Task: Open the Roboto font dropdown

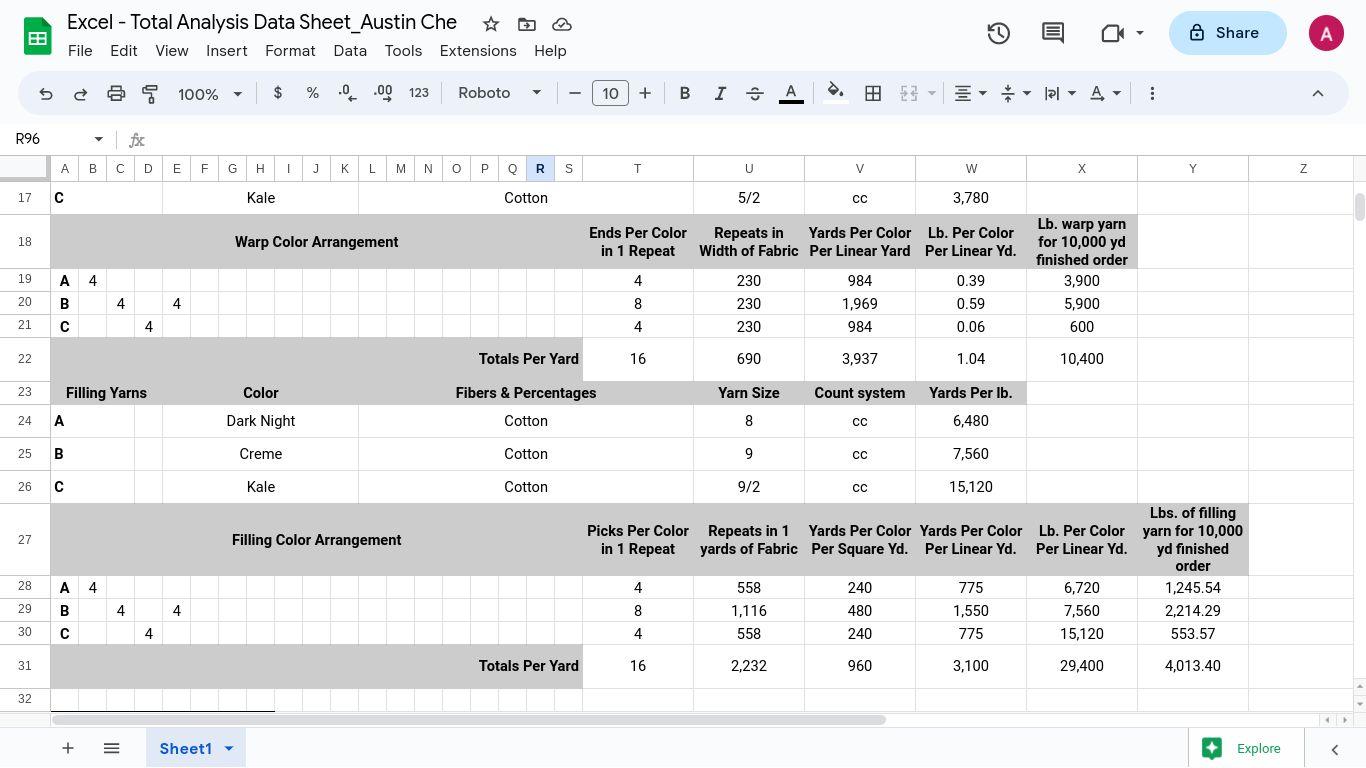Action: (499, 93)
